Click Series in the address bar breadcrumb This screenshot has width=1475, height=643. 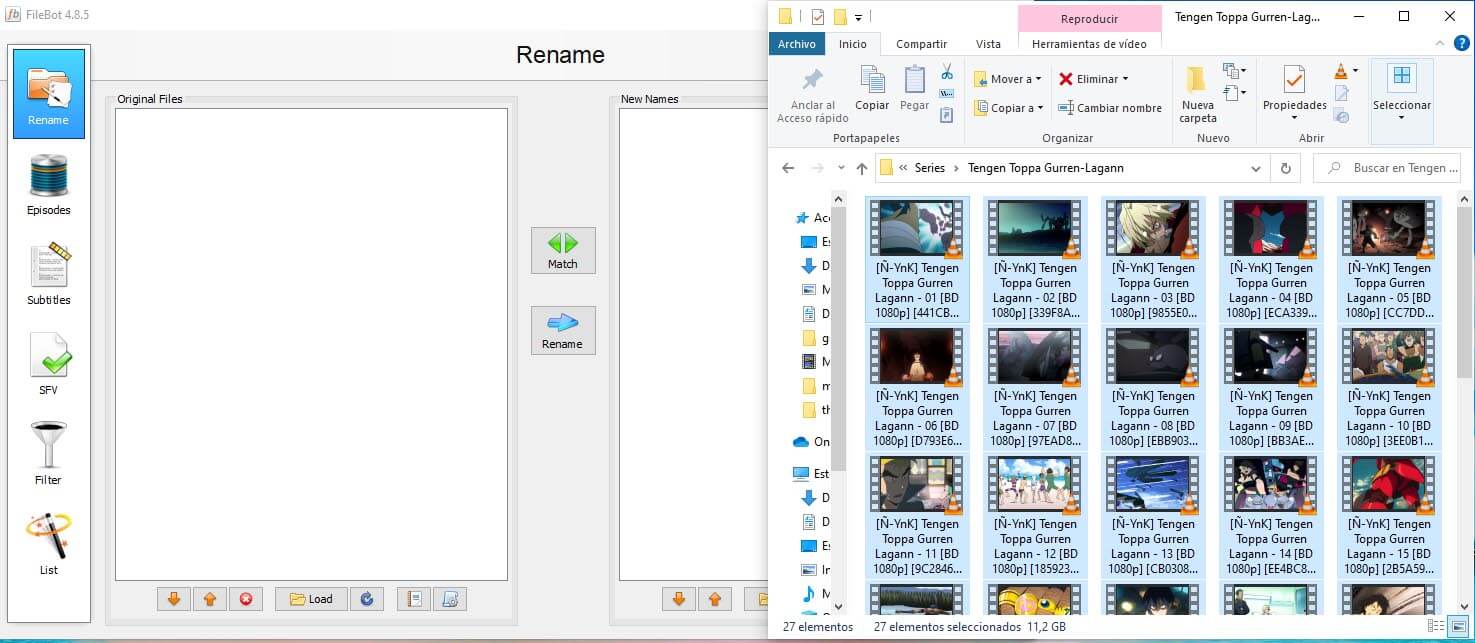(x=930, y=168)
